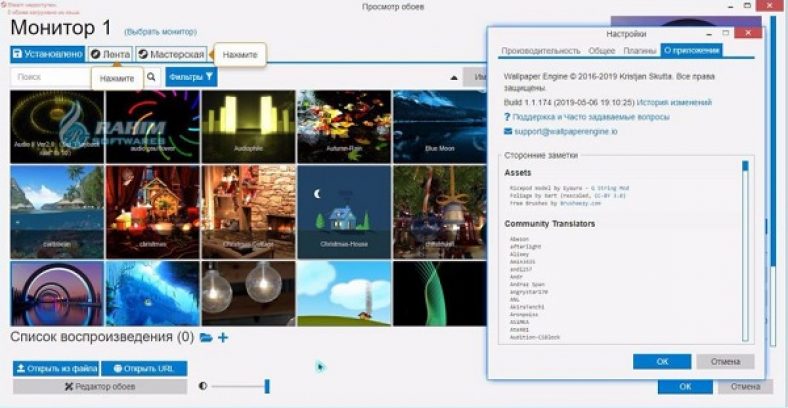Select the Christmas bell ornaments thumbnail
Image resolution: width=788 pixels, height=408 pixels.
(x=439, y=212)
